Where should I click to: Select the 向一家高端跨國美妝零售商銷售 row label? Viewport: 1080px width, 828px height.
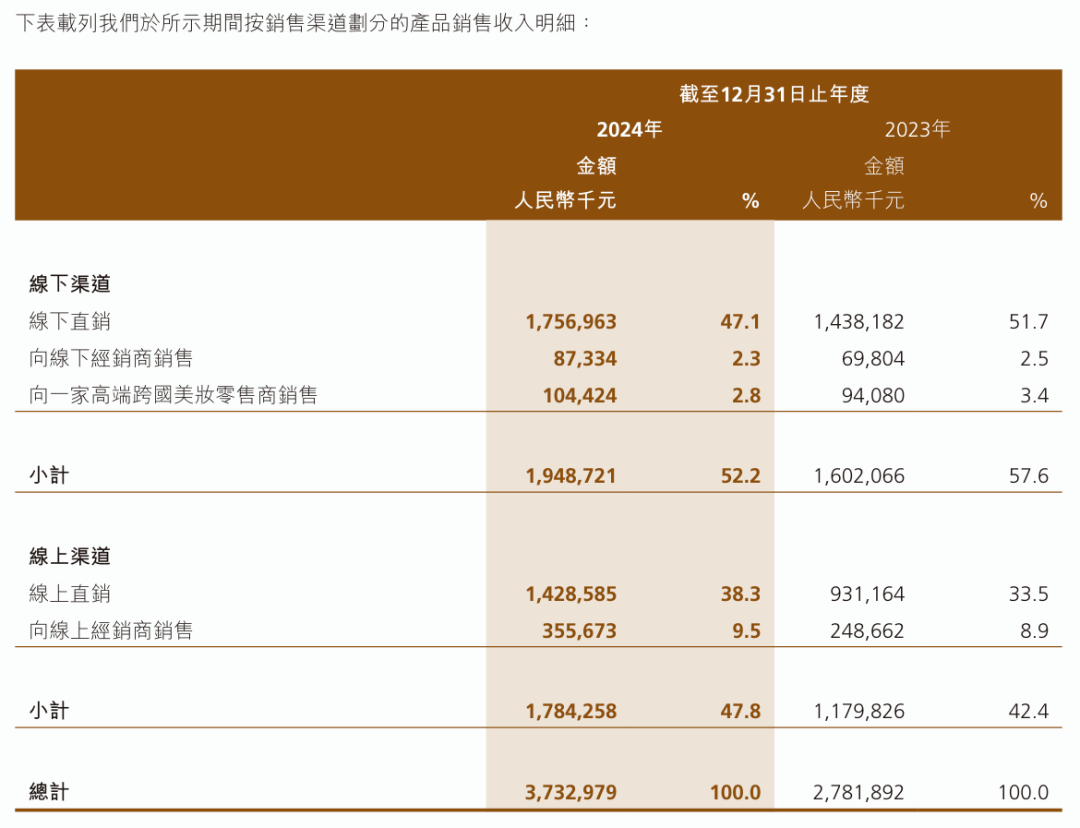click(x=173, y=395)
